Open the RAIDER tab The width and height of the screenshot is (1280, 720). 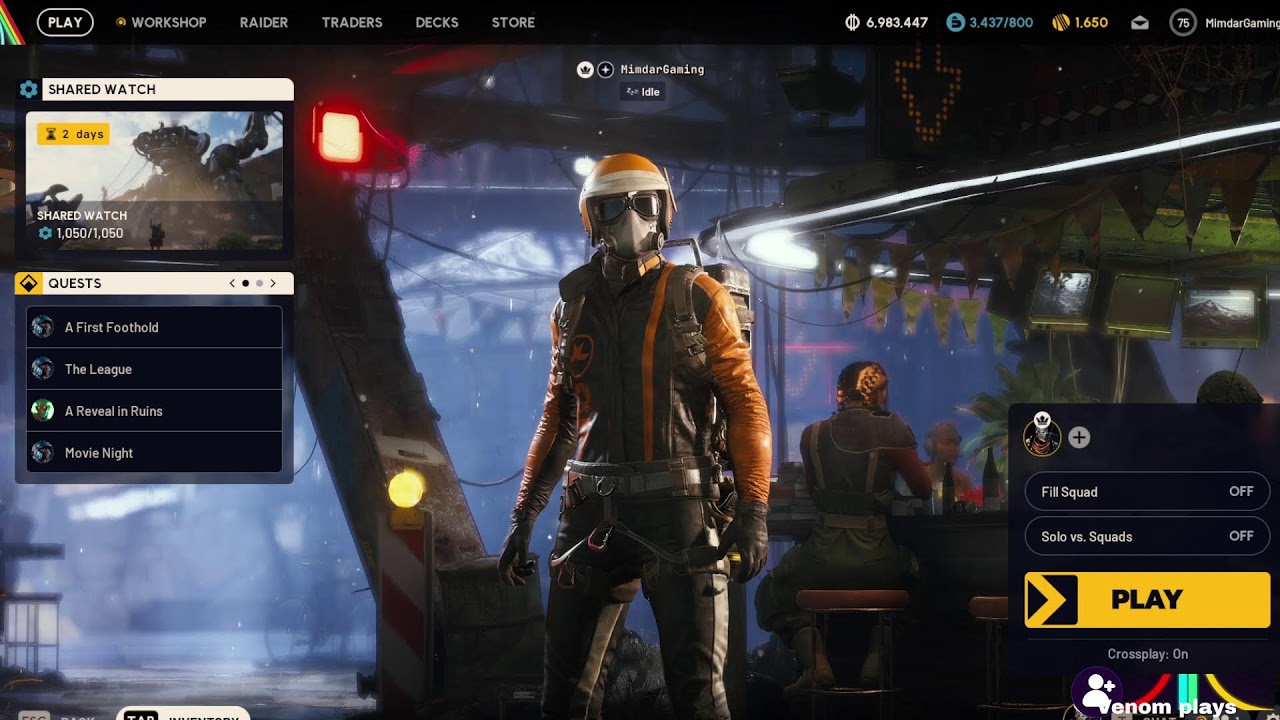click(x=264, y=22)
